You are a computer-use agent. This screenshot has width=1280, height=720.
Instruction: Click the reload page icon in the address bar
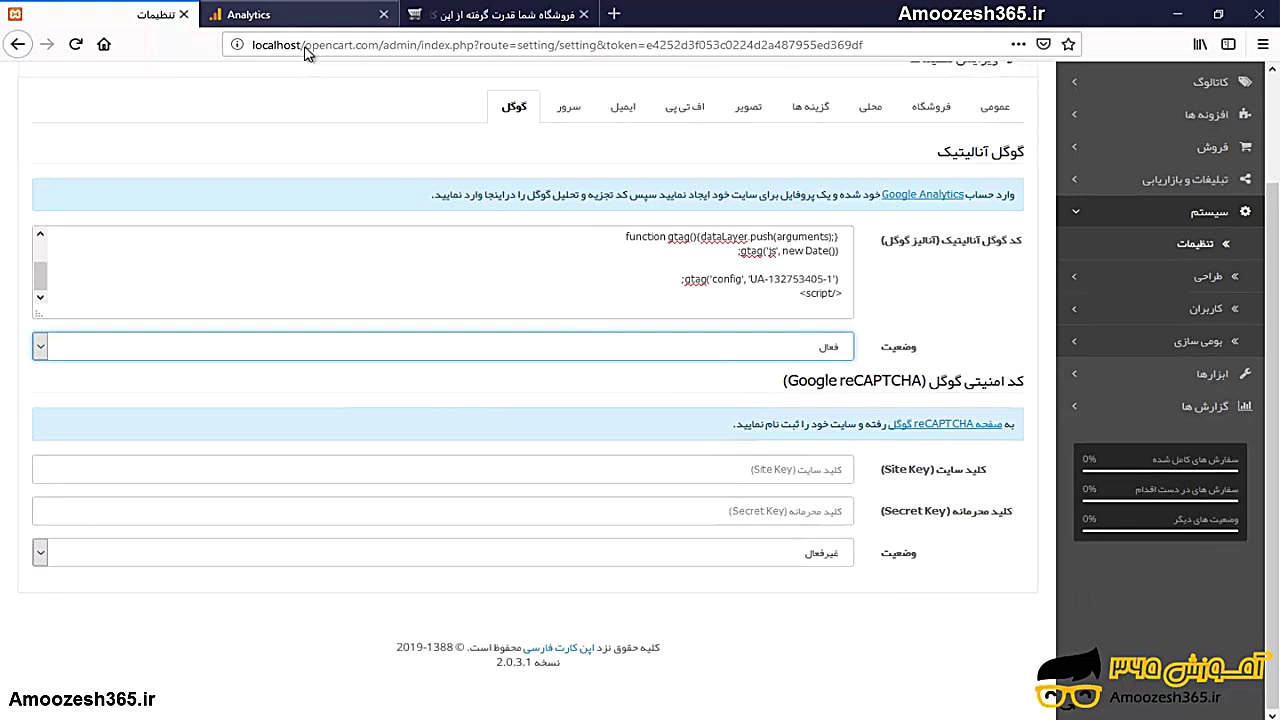(75, 44)
